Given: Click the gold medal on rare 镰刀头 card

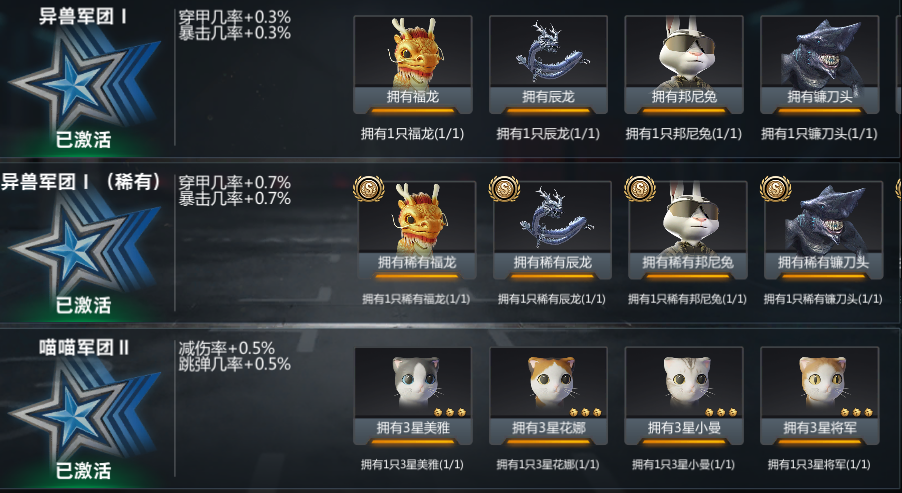Looking at the screenshot, I should [x=775, y=189].
